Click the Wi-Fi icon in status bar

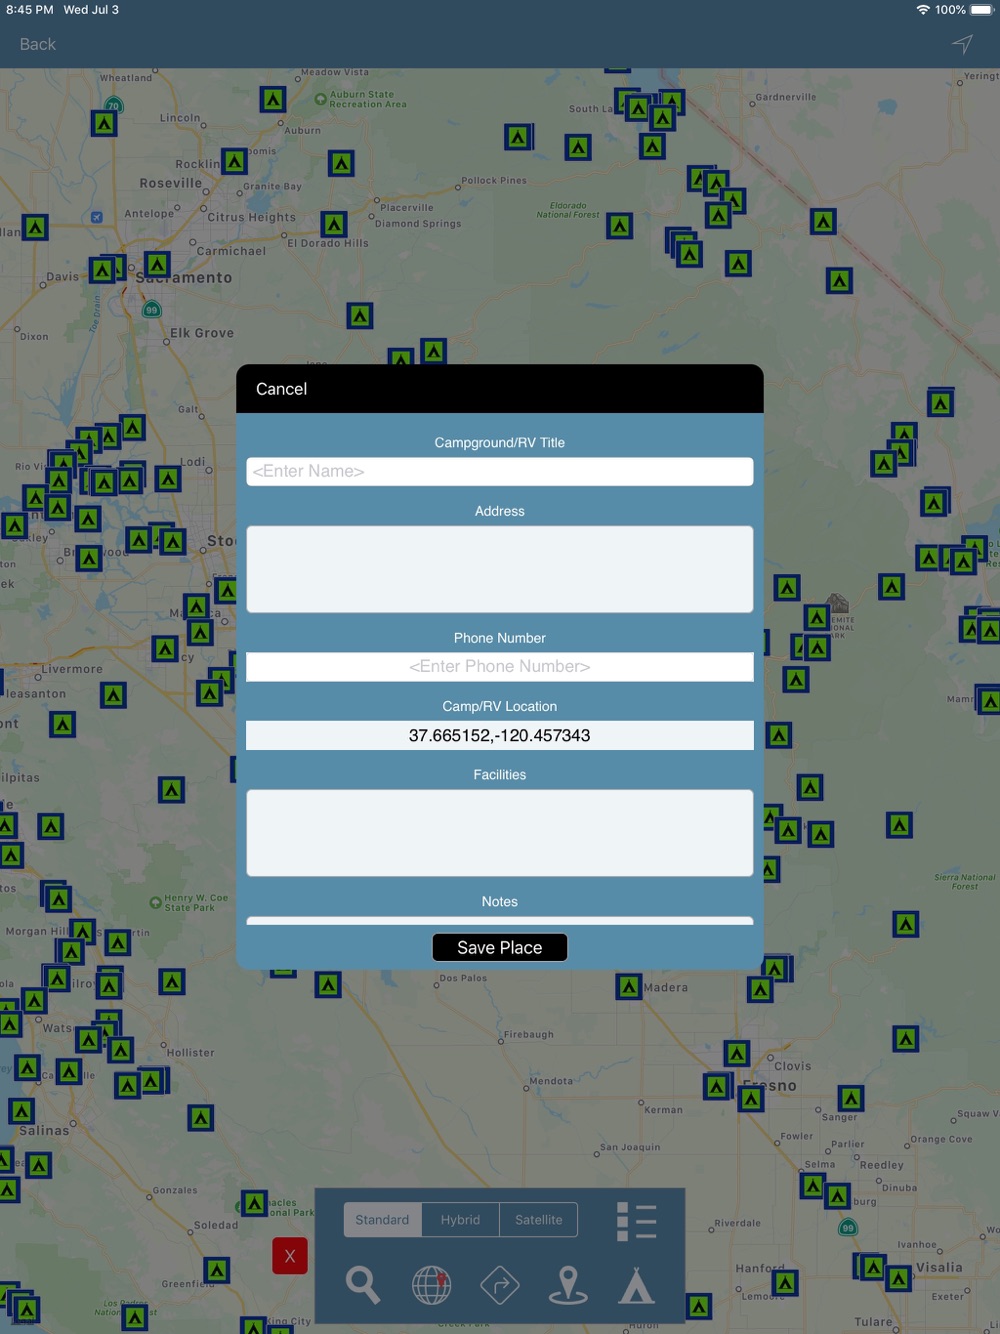[x=923, y=10]
